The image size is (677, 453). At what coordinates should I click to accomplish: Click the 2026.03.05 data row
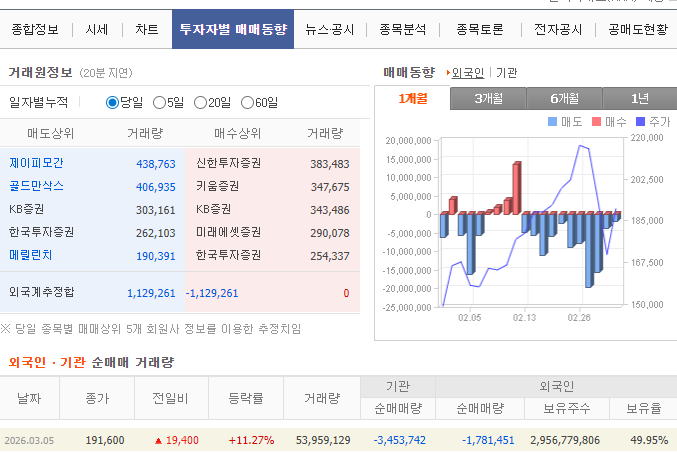point(338,440)
